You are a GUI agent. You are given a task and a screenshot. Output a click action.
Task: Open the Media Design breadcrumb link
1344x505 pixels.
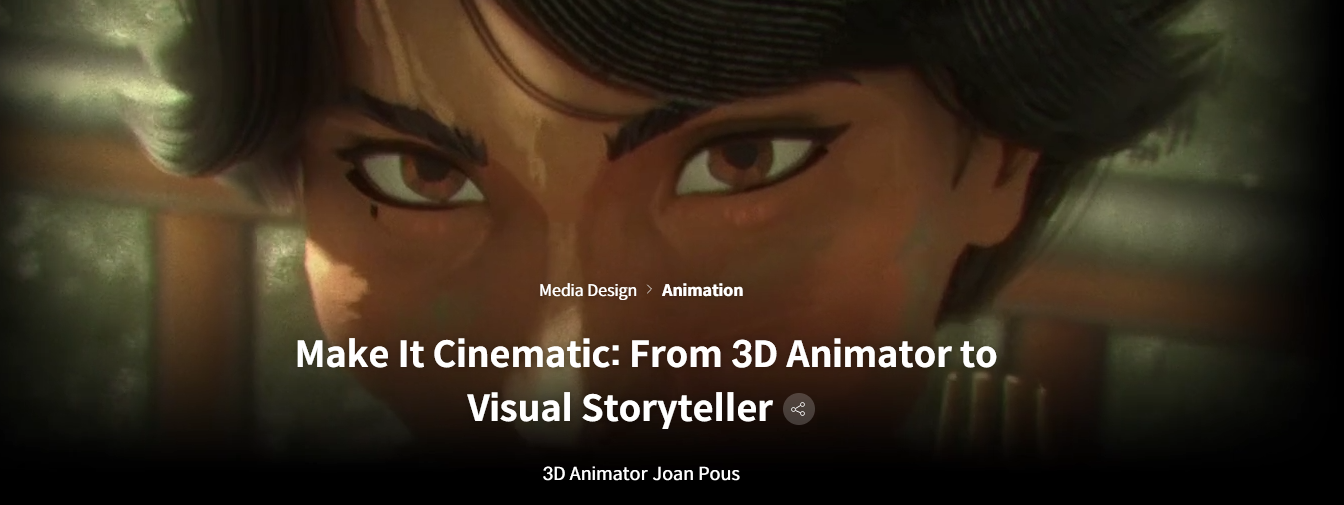588,290
